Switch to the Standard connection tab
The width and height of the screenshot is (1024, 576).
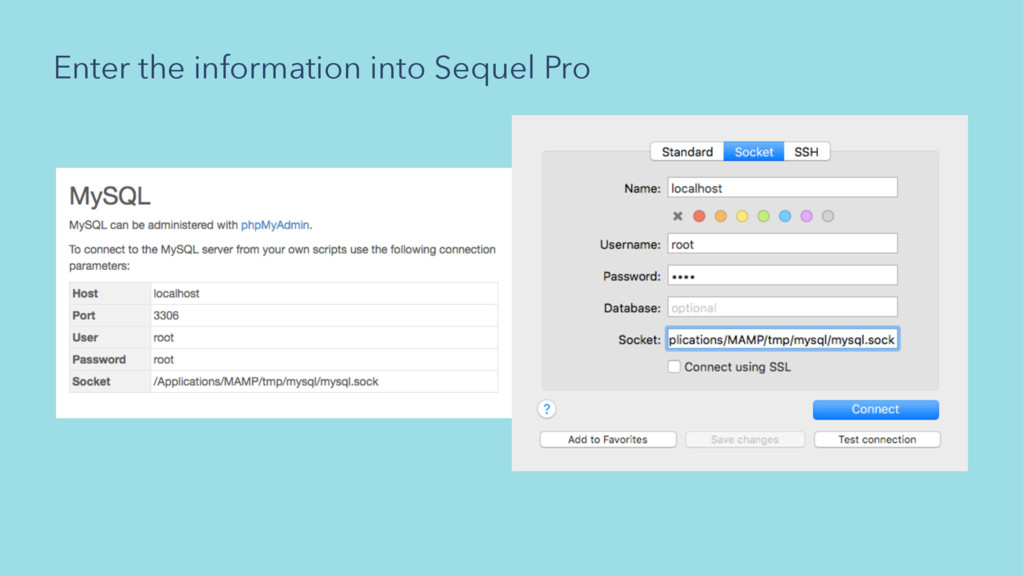pos(687,152)
